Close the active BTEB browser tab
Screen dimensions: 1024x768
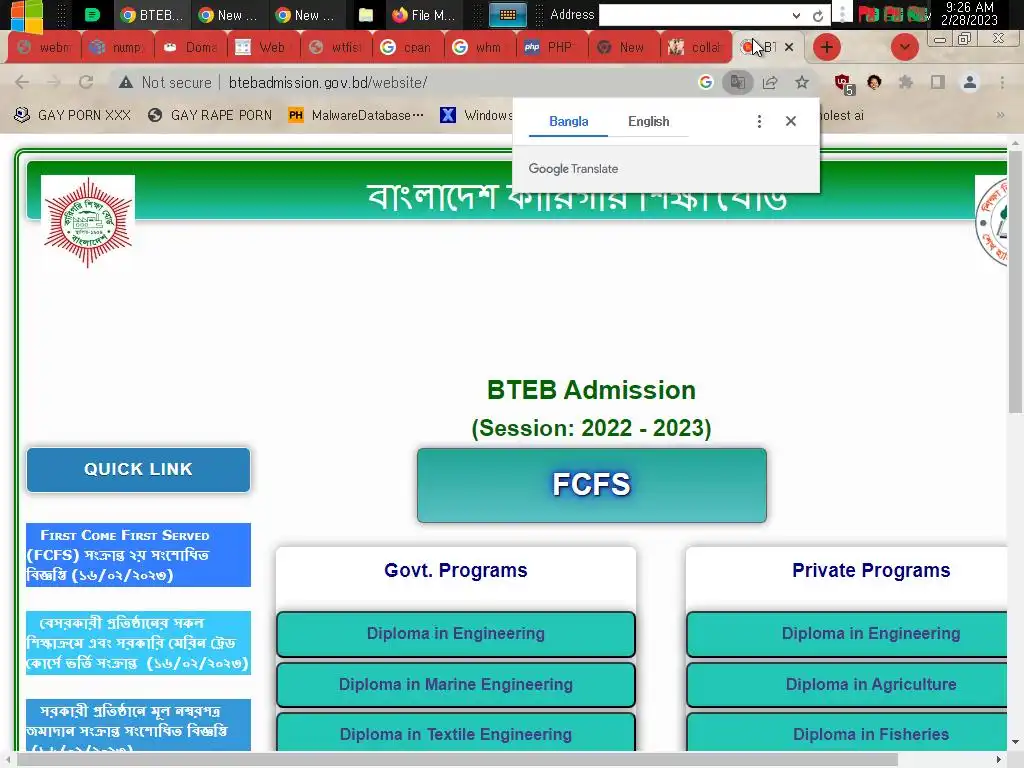[789, 47]
